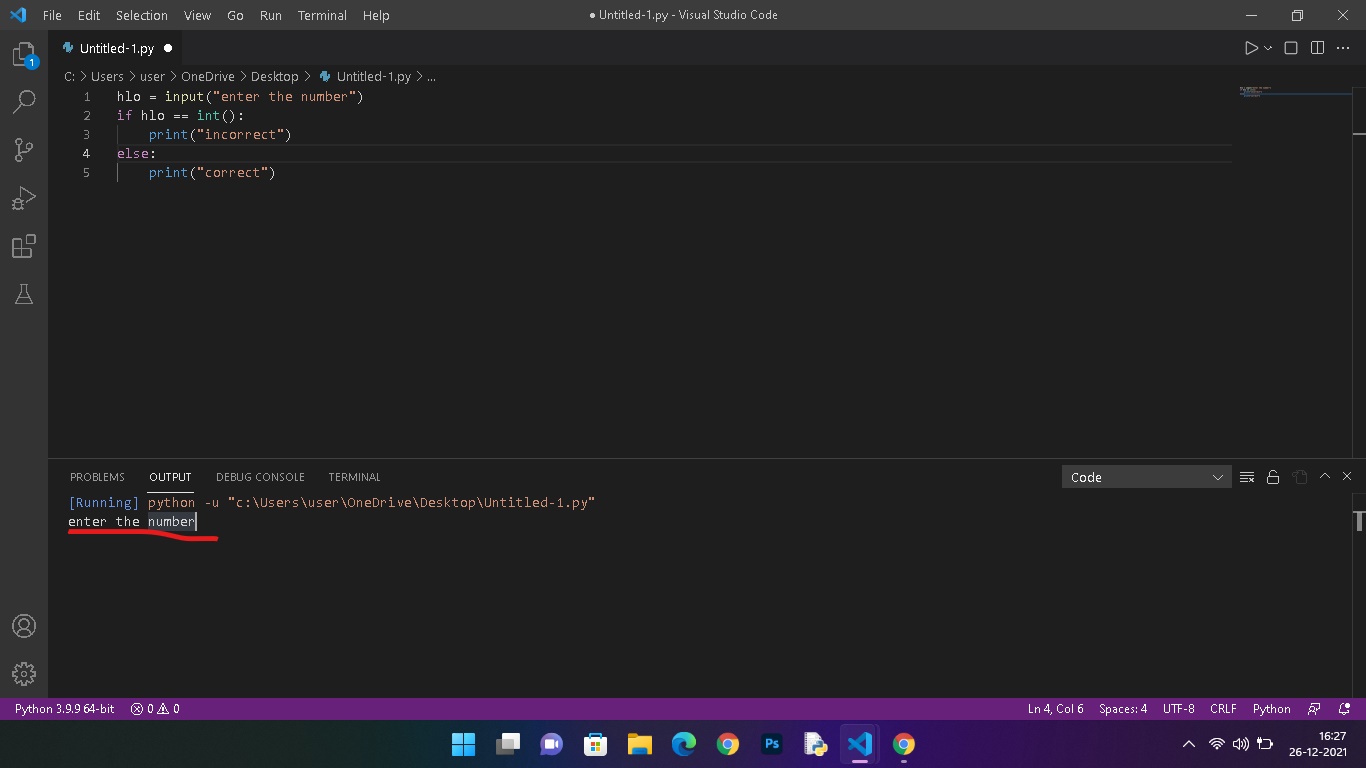This screenshot has height=768, width=1366.
Task: Open the Explorer view in the sidebar
Action: (24, 55)
